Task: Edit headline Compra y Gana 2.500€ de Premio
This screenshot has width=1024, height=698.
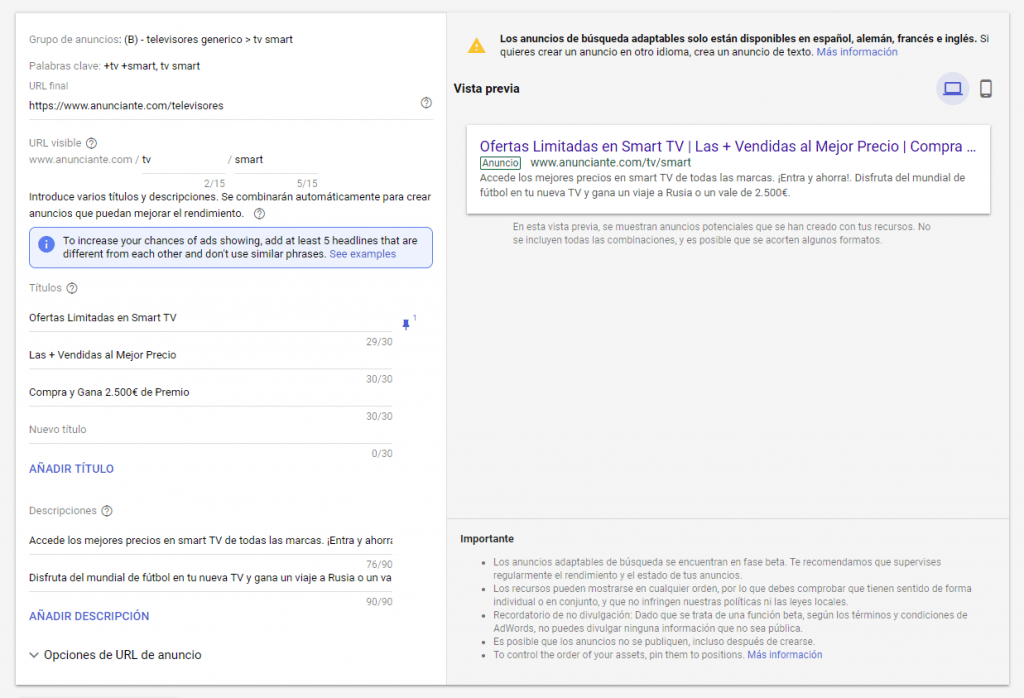Action: [210, 392]
